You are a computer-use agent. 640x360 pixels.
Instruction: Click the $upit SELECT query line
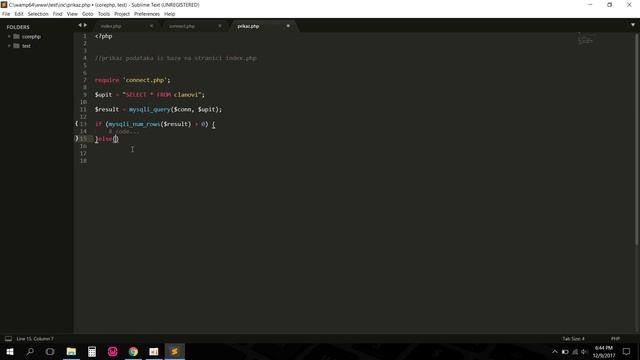click(150, 95)
